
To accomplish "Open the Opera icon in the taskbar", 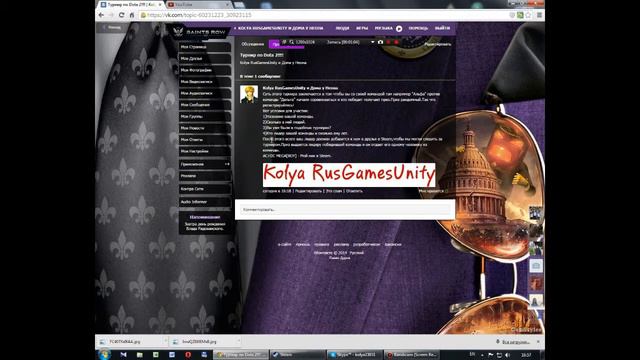I will [188, 355].
